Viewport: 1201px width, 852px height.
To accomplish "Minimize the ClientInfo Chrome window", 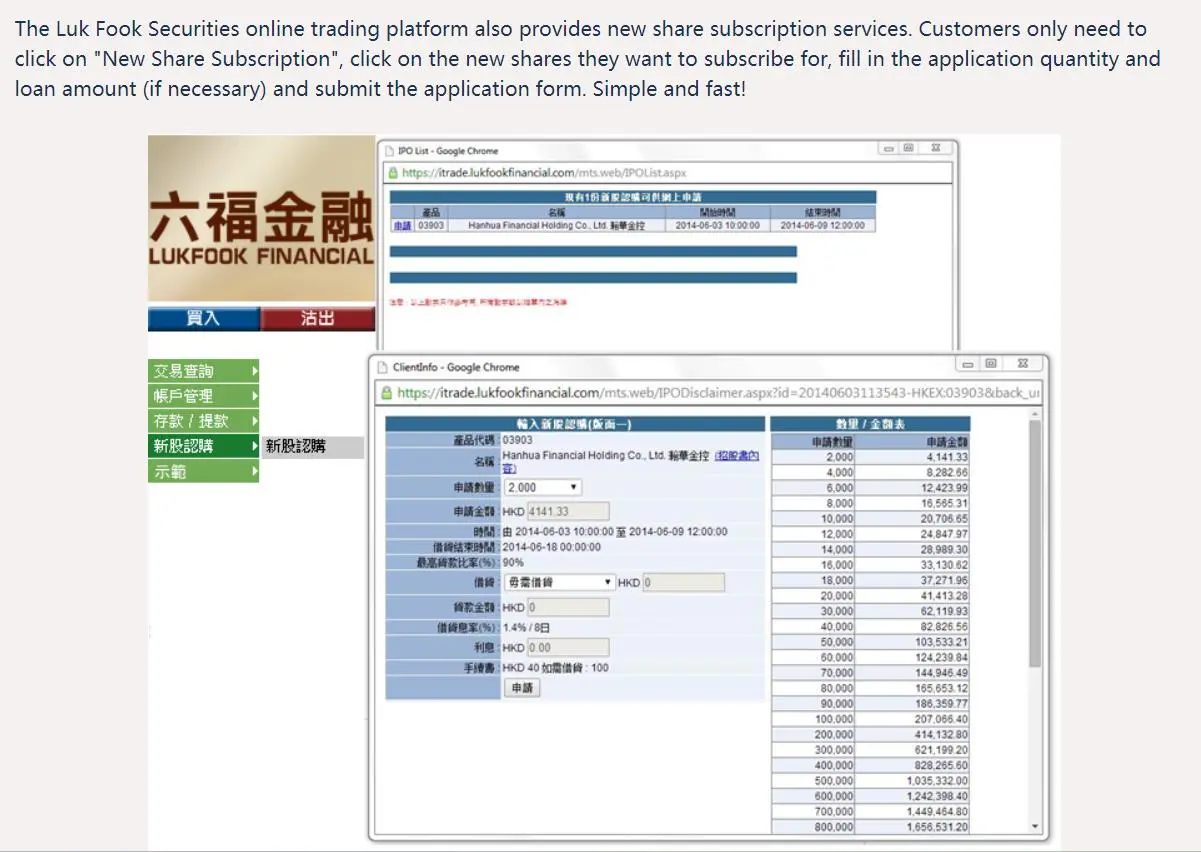I will 967,364.
